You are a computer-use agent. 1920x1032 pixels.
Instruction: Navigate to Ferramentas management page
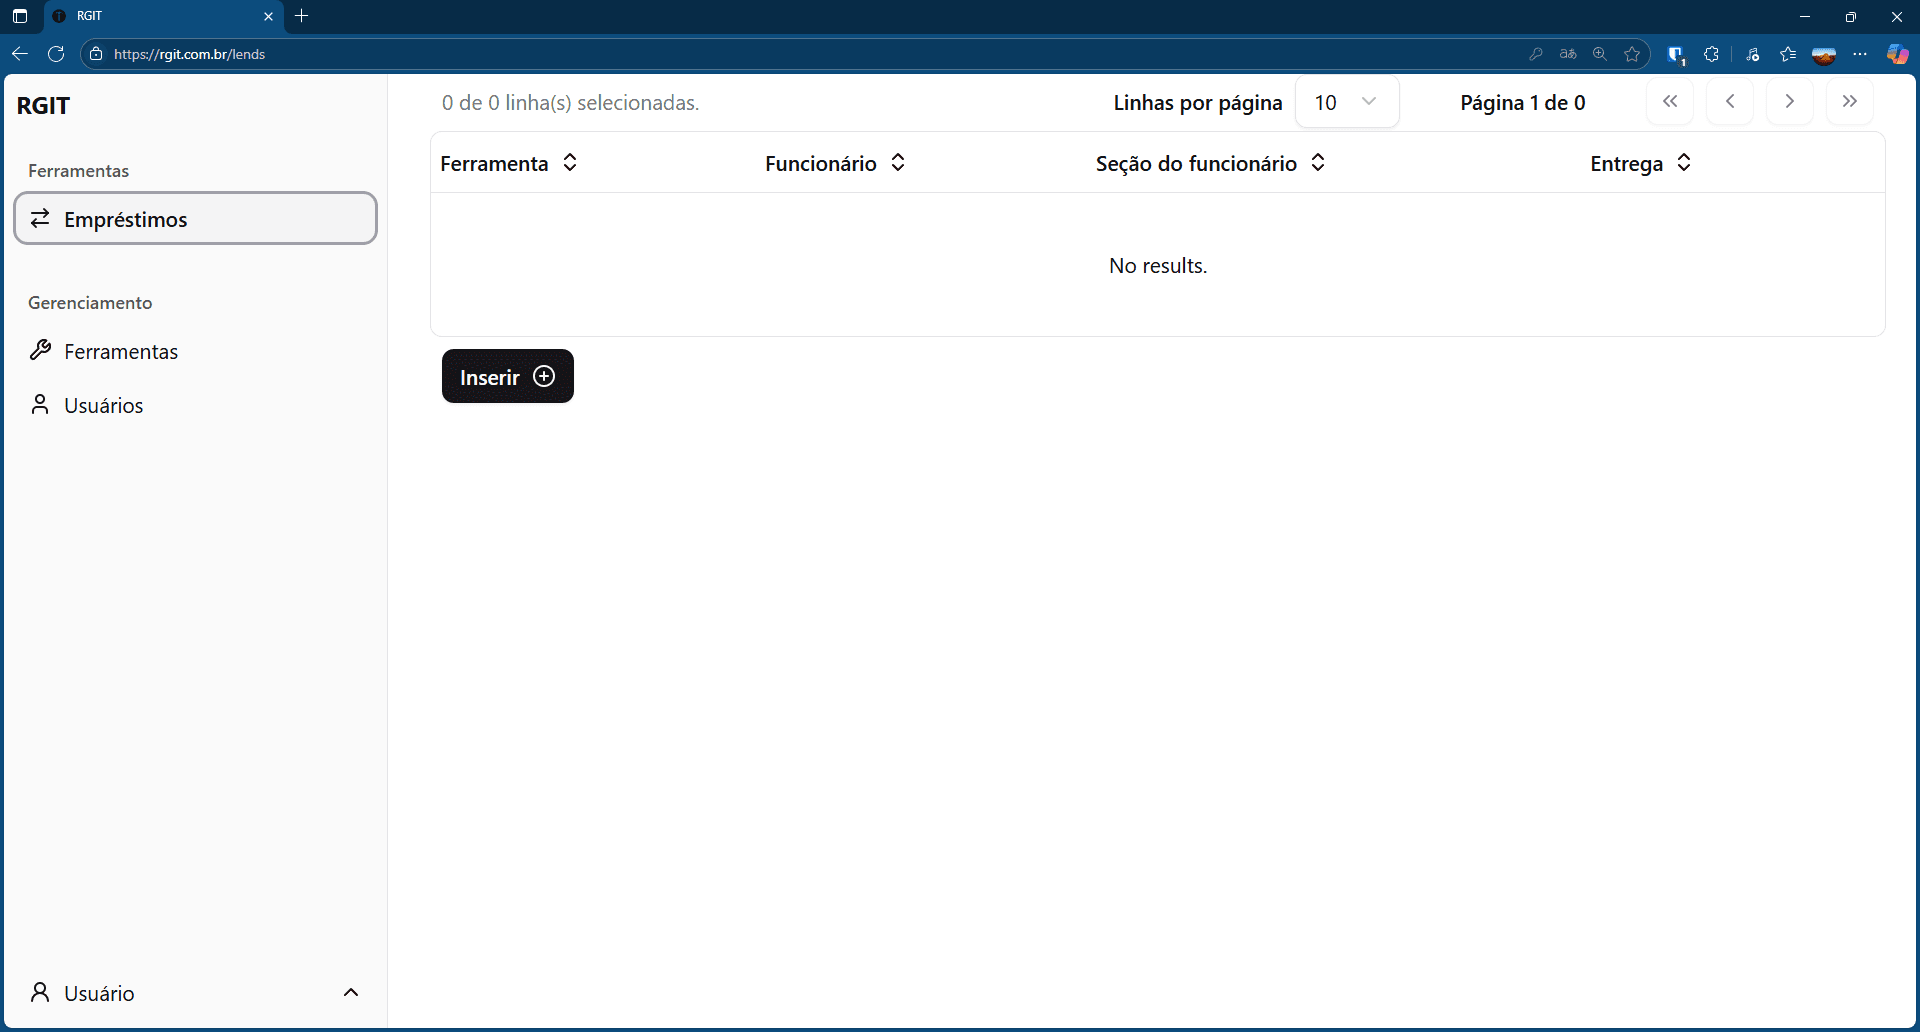[121, 352]
